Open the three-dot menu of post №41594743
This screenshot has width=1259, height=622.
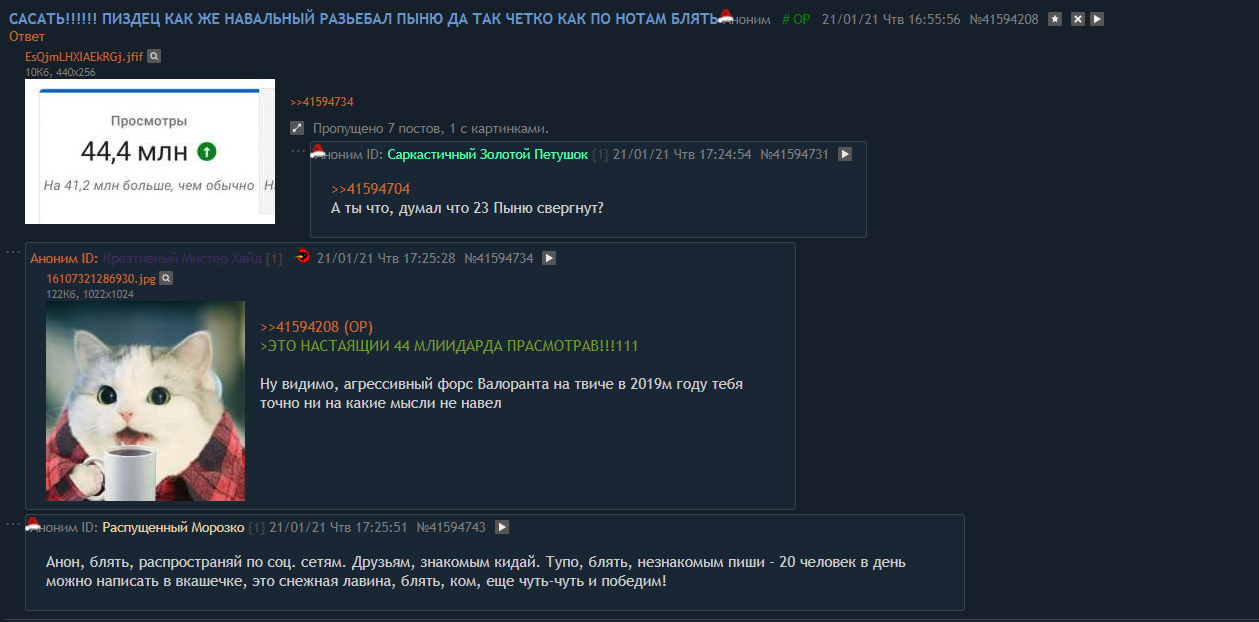tap(13, 523)
